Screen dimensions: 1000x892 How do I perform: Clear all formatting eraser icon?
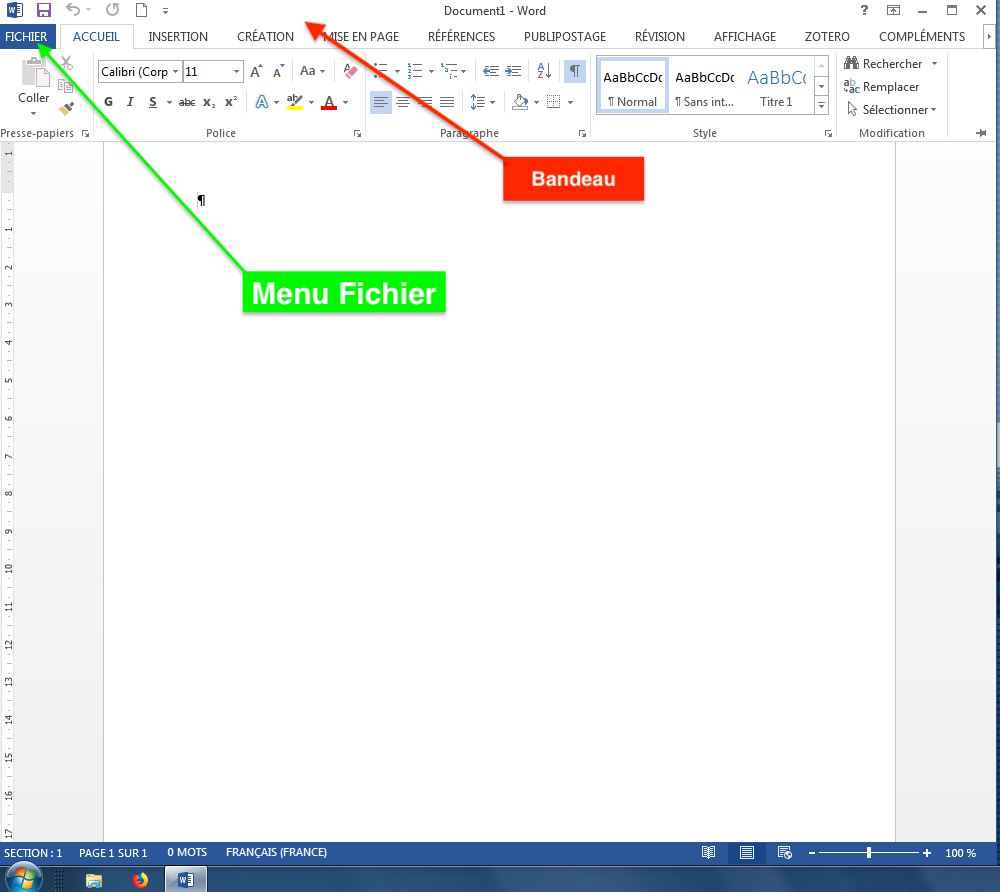click(x=350, y=71)
